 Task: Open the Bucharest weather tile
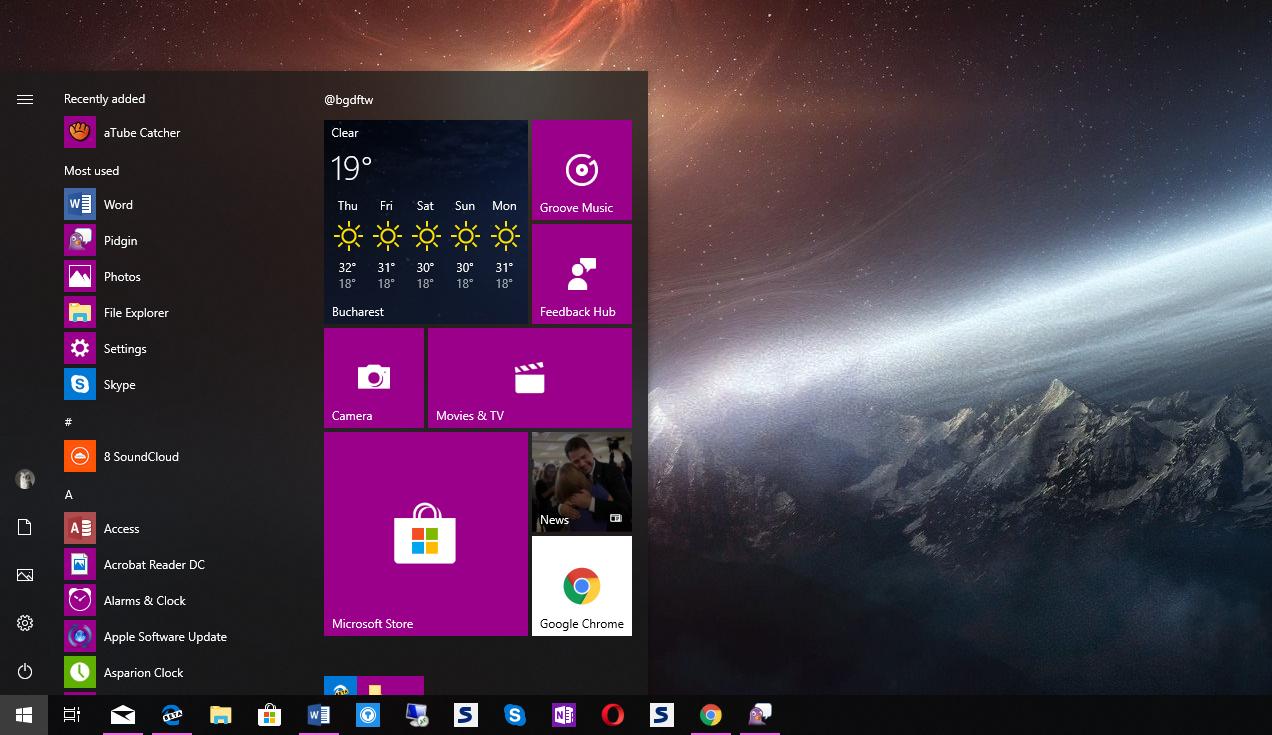(x=425, y=222)
